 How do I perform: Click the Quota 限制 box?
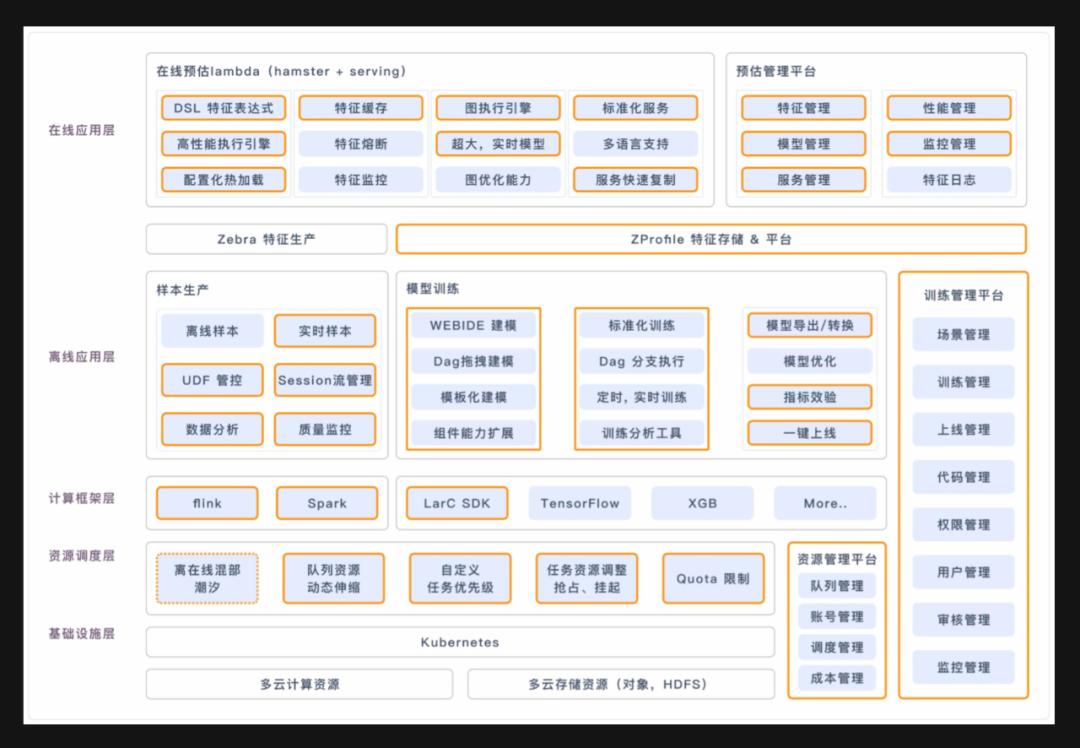click(x=714, y=579)
